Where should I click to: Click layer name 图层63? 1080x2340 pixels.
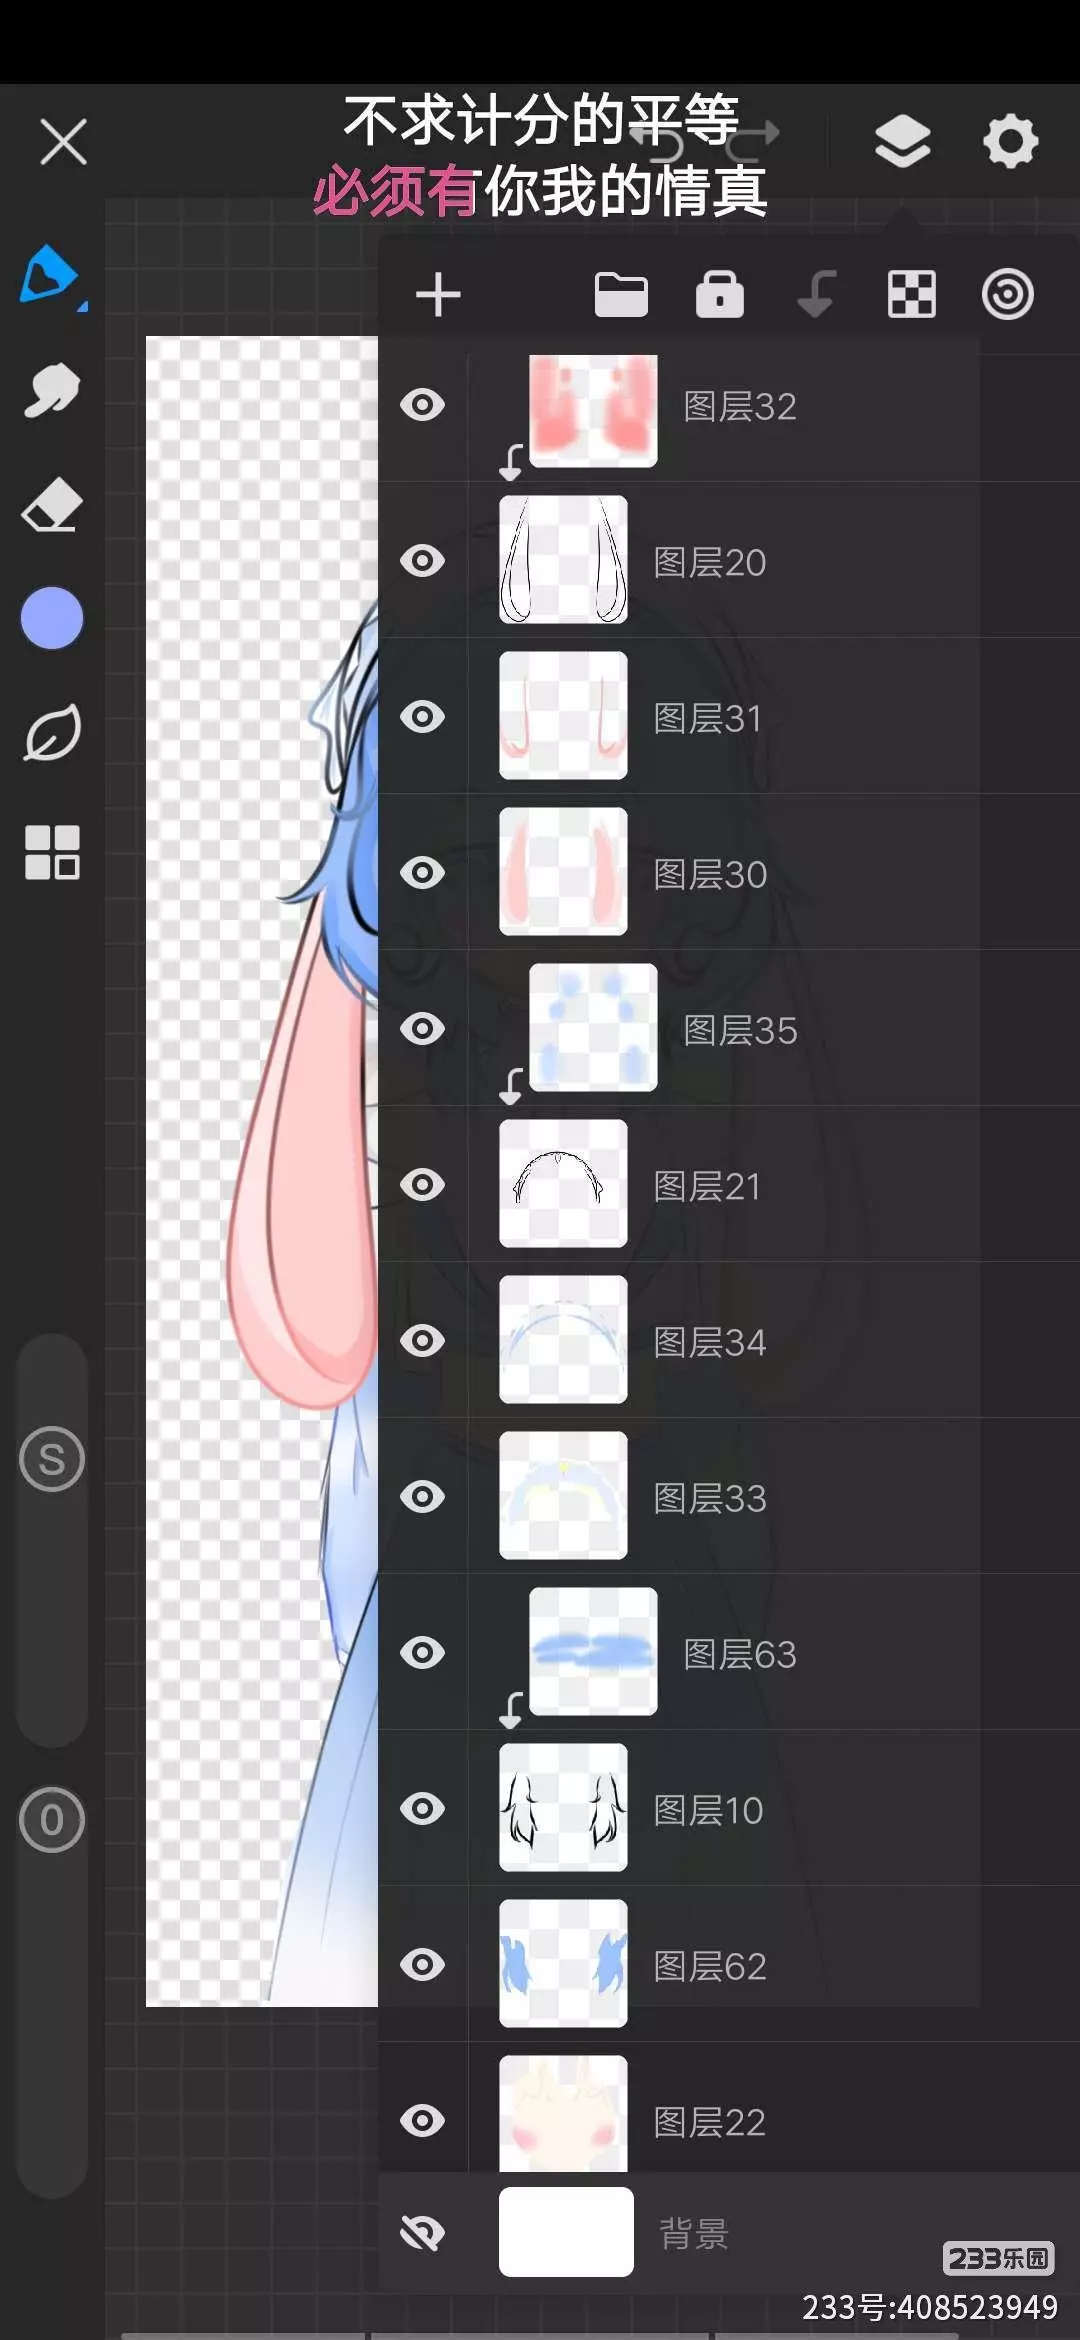[740, 1655]
